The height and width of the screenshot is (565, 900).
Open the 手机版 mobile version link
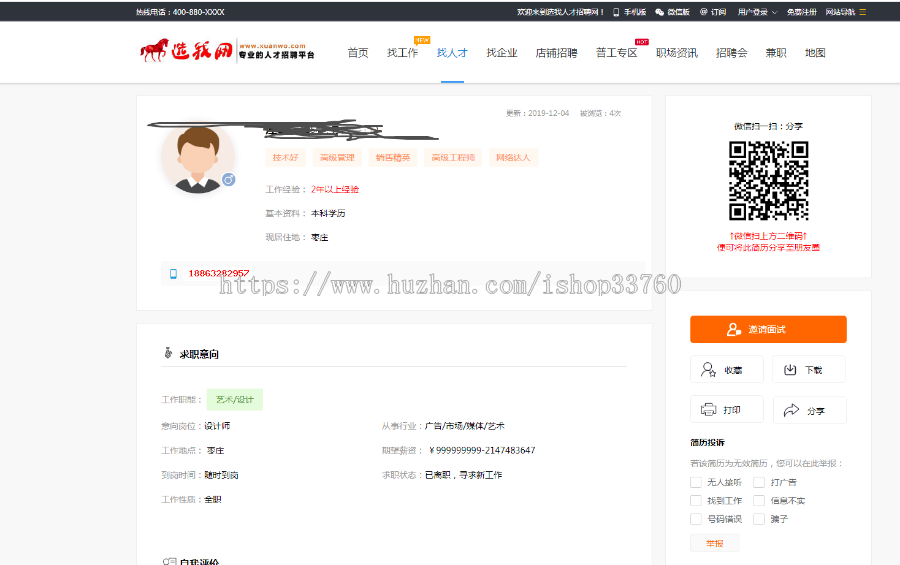[630, 12]
